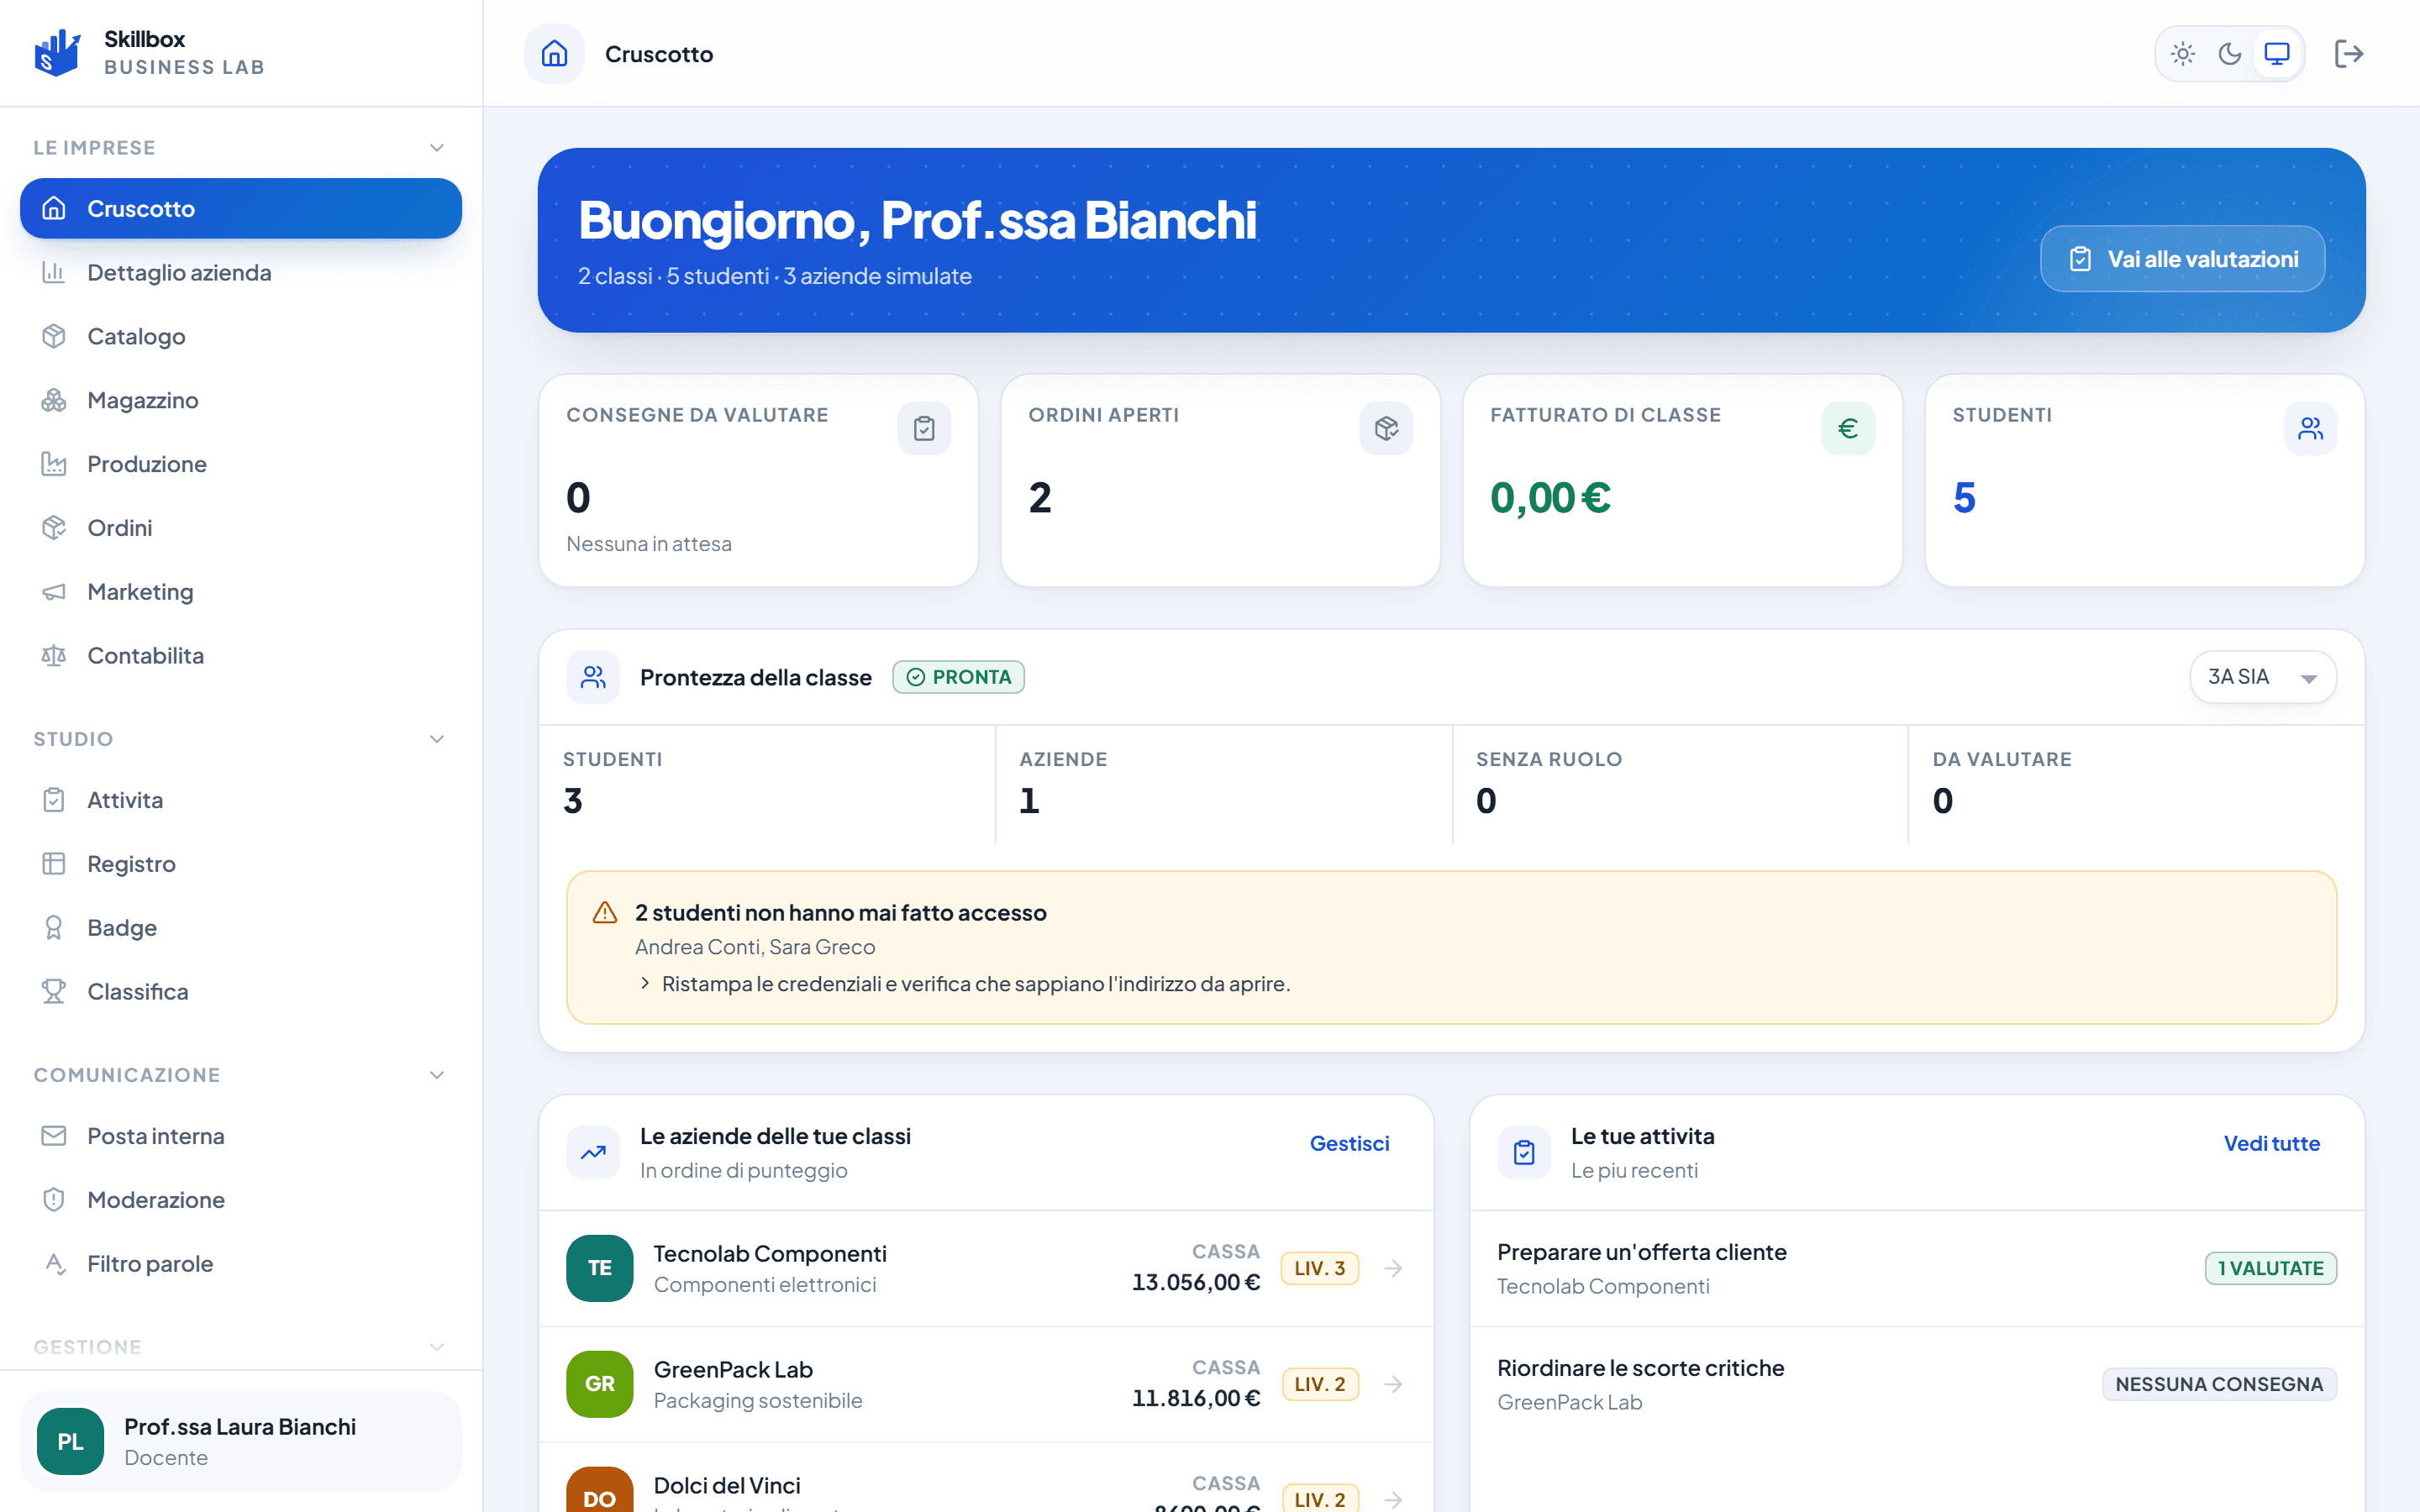2420x1512 pixels.
Task: Collapse the GESTIONE sidebar section
Action: coord(437,1347)
